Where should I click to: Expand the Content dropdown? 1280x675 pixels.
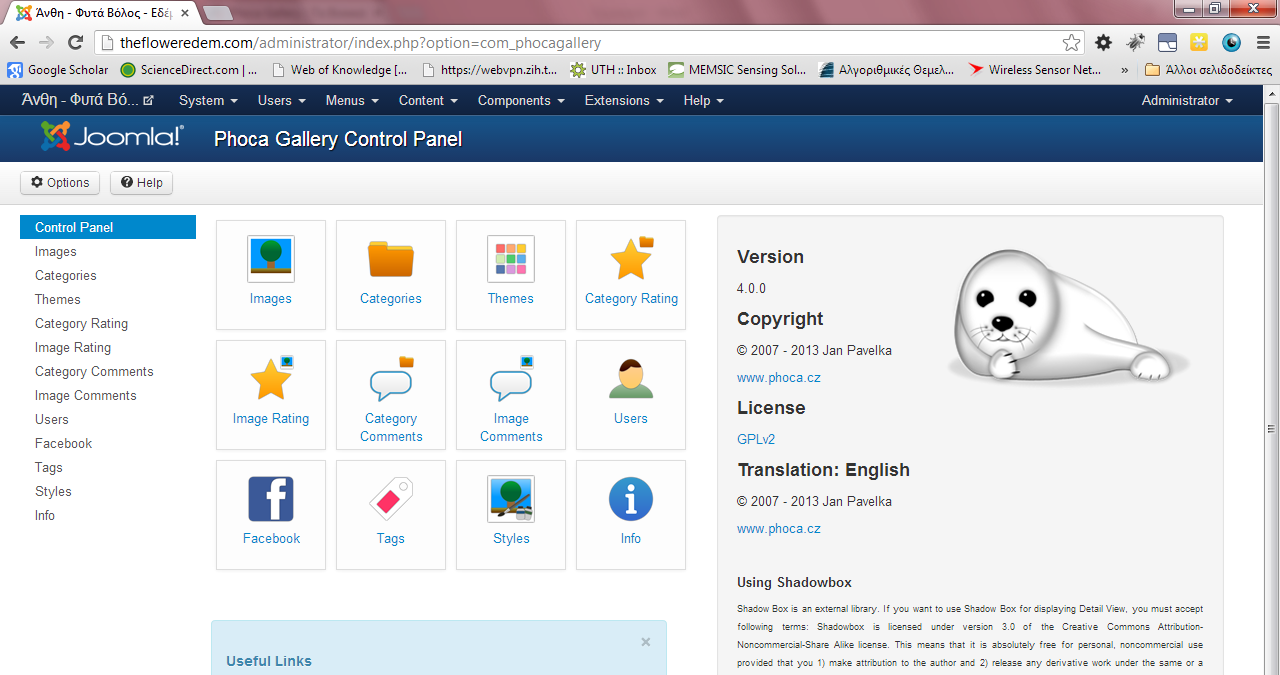tap(428, 100)
